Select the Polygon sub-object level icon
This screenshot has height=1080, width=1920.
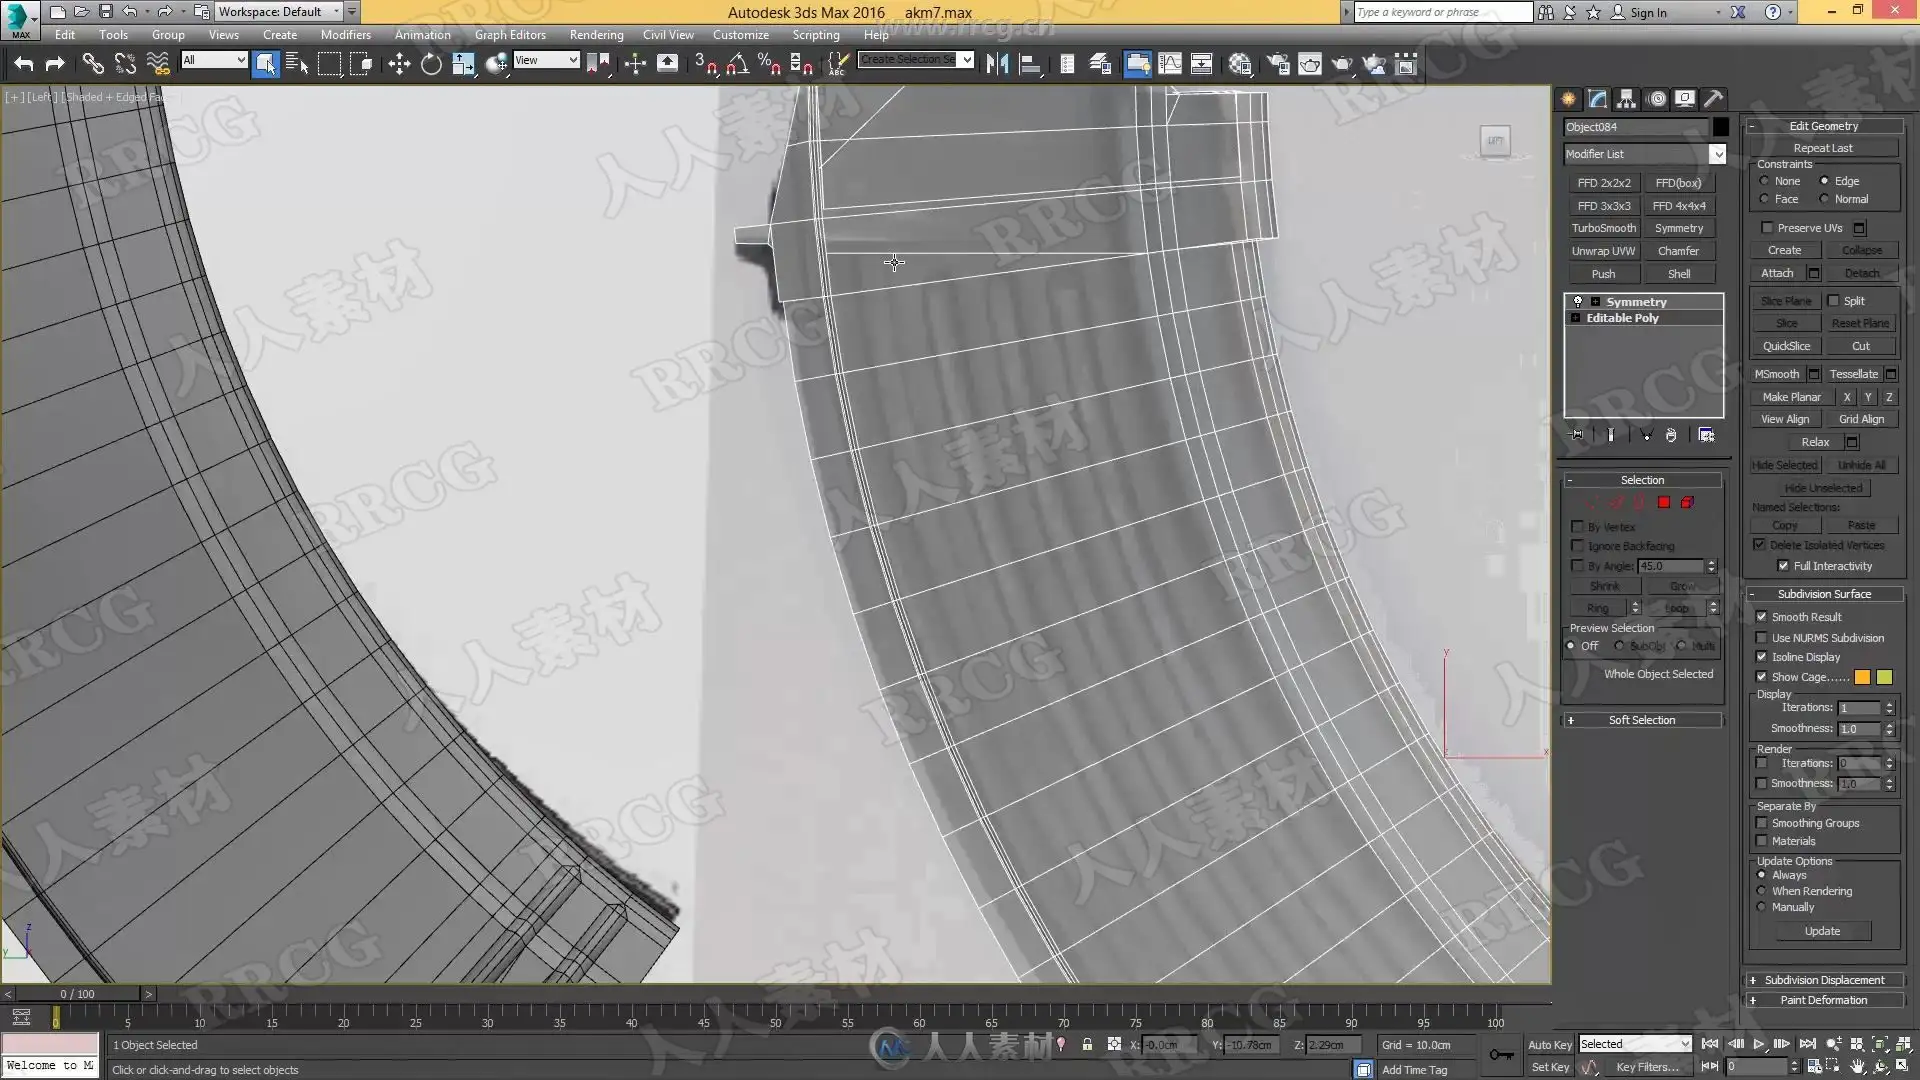point(1664,503)
